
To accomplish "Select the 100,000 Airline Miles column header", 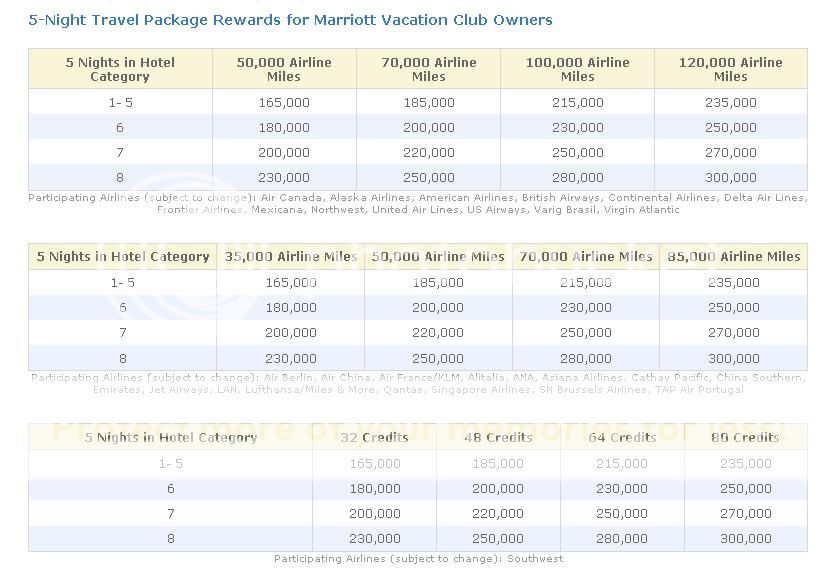I will point(578,69).
